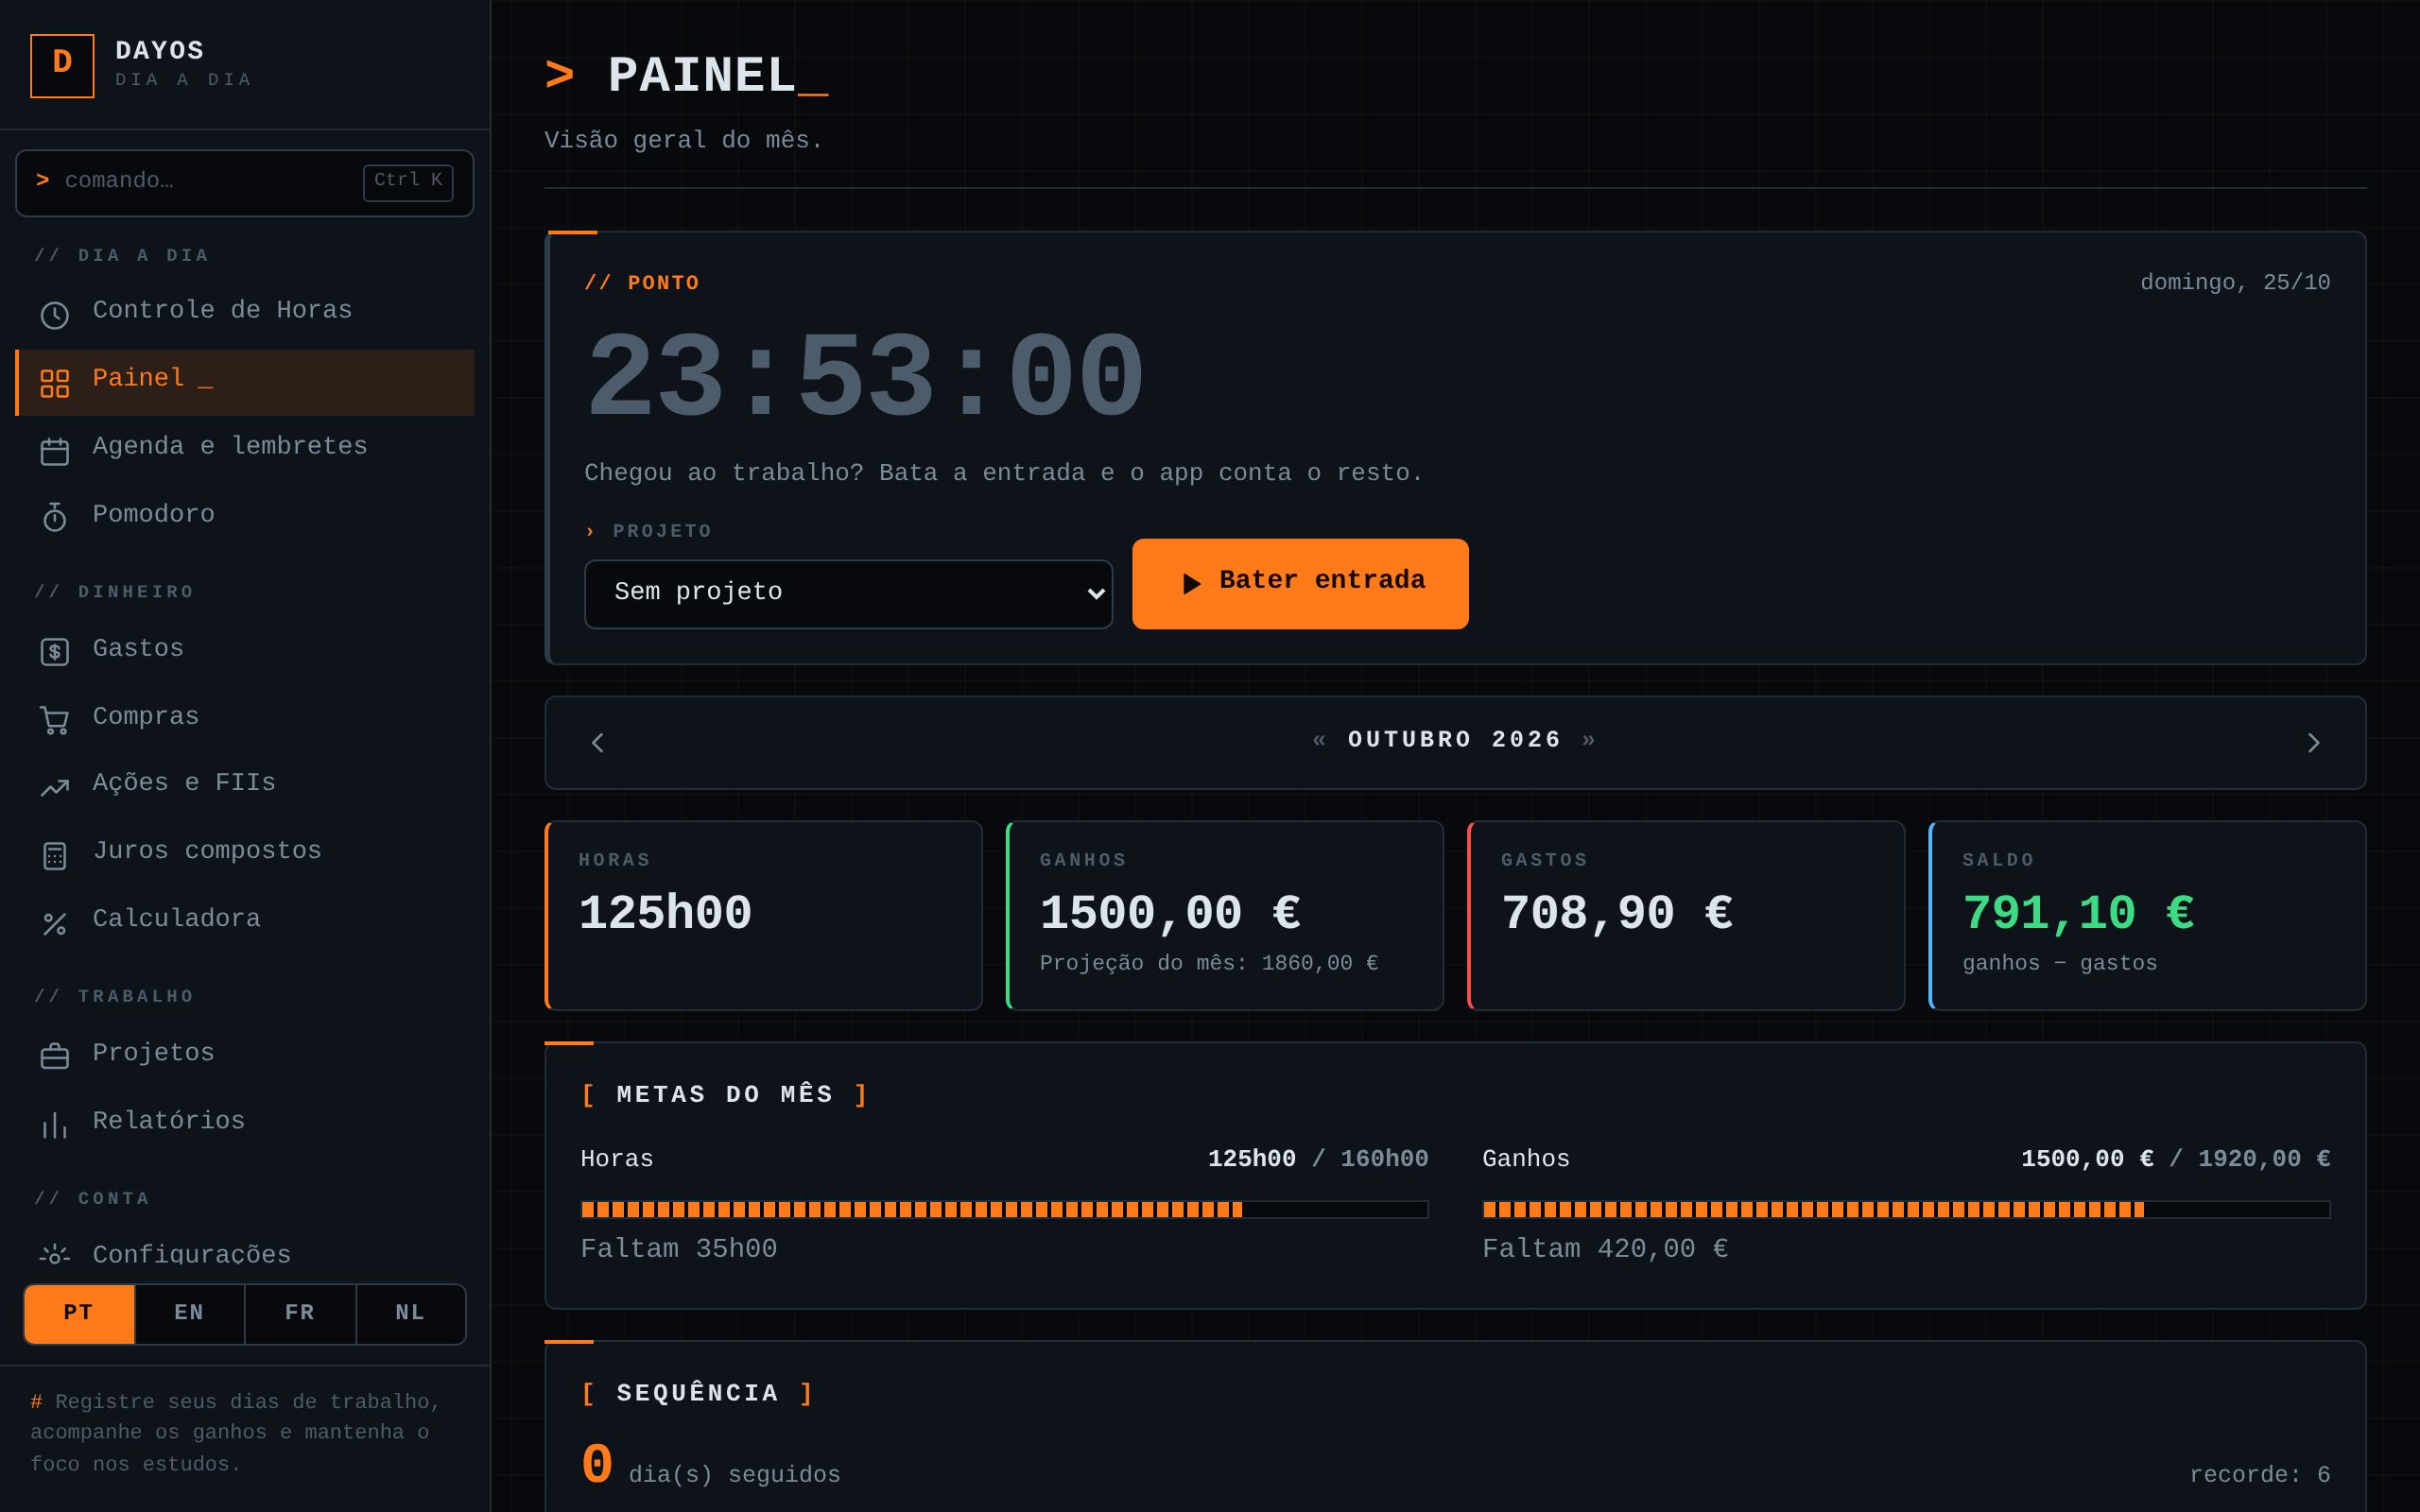The height and width of the screenshot is (1512, 2420).
Task: Click the Horas goal progress bar
Action: point(1004,1210)
